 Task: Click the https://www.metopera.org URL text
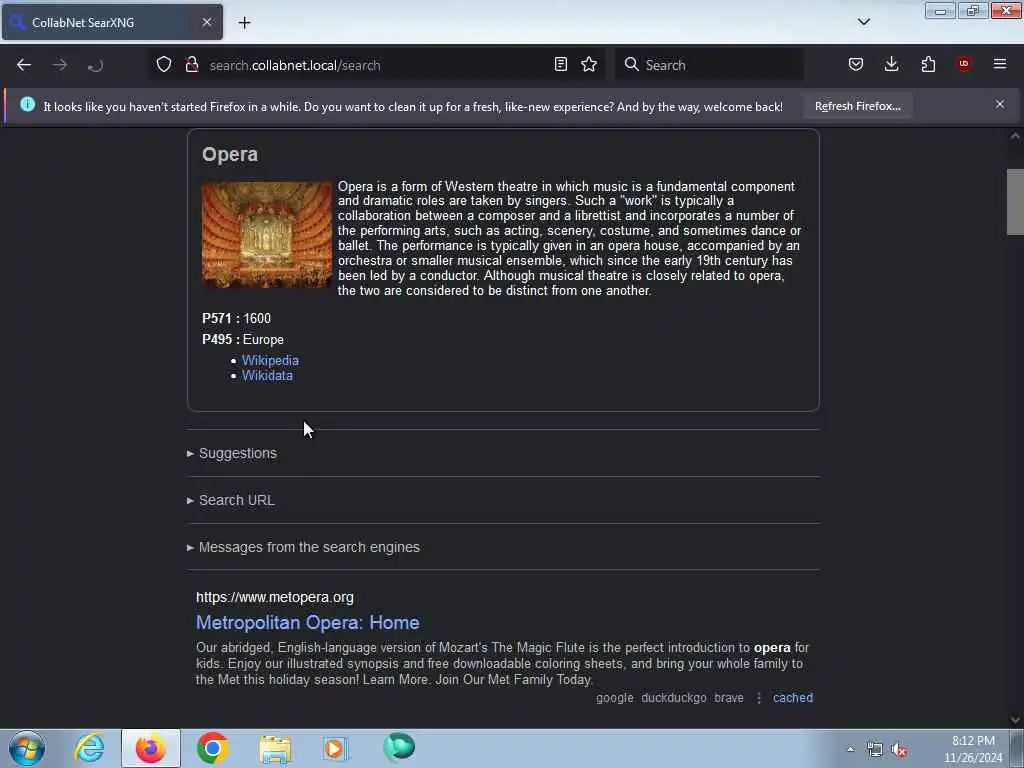point(275,597)
